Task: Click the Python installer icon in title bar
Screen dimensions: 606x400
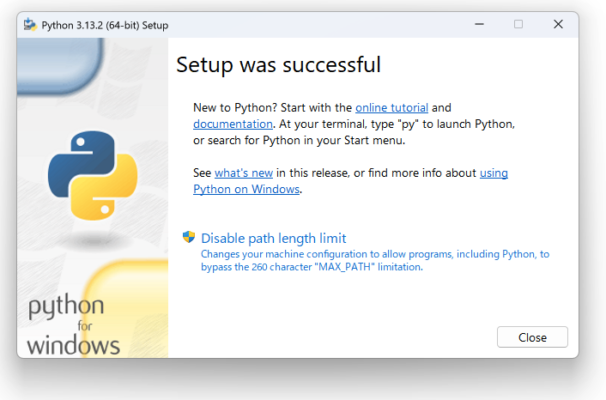Action: (30, 25)
